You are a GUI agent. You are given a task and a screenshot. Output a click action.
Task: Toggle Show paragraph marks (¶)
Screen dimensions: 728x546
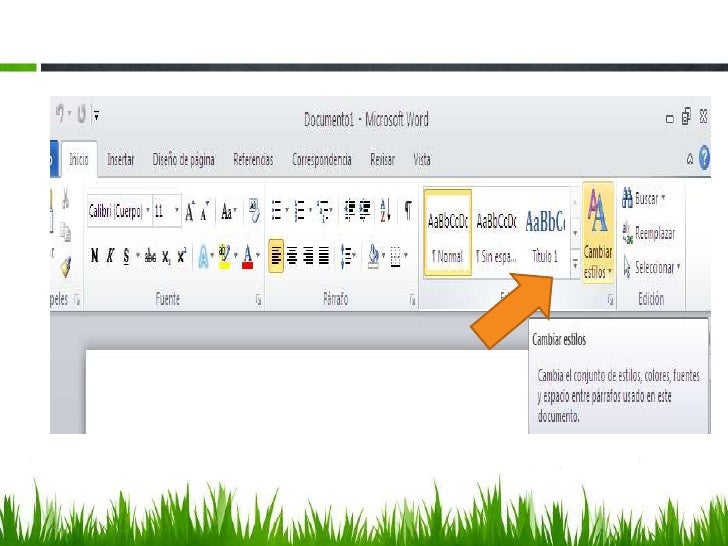click(408, 210)
